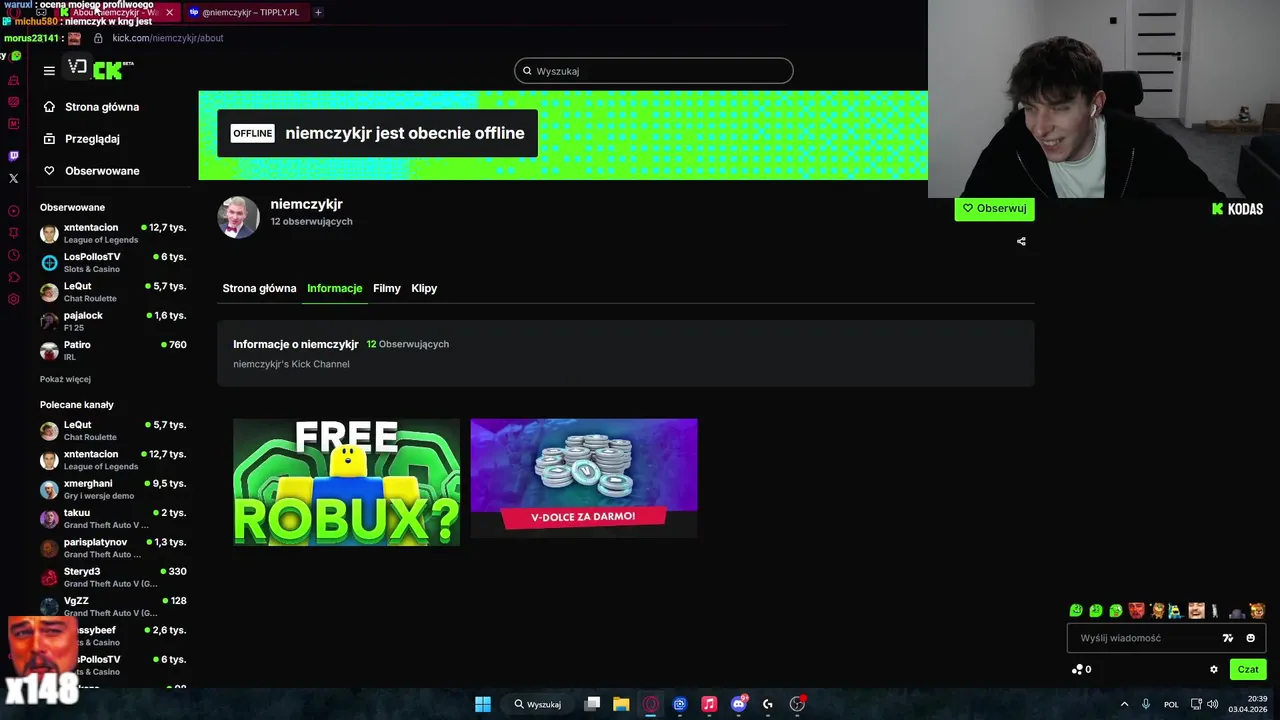Open LeQut in Obserwowane list
This screenshot has height=720, width=1280.
pyautogui.click(x=113, y=292)
